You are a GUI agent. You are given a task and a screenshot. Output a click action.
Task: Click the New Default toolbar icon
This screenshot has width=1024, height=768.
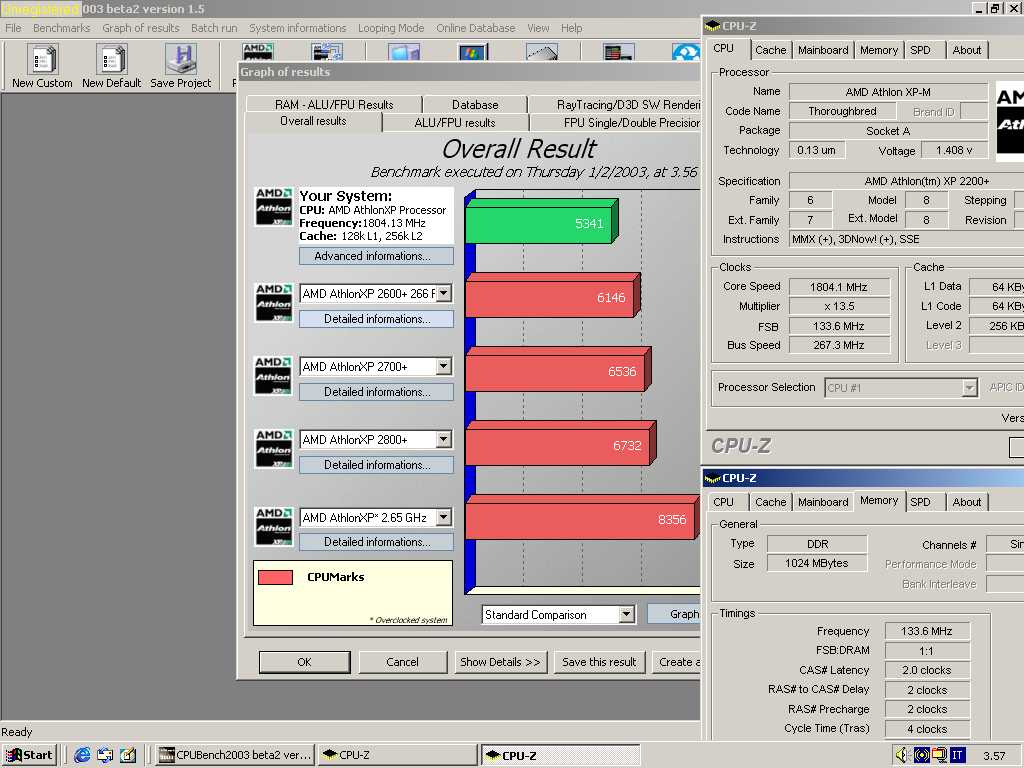click(112, 59)
